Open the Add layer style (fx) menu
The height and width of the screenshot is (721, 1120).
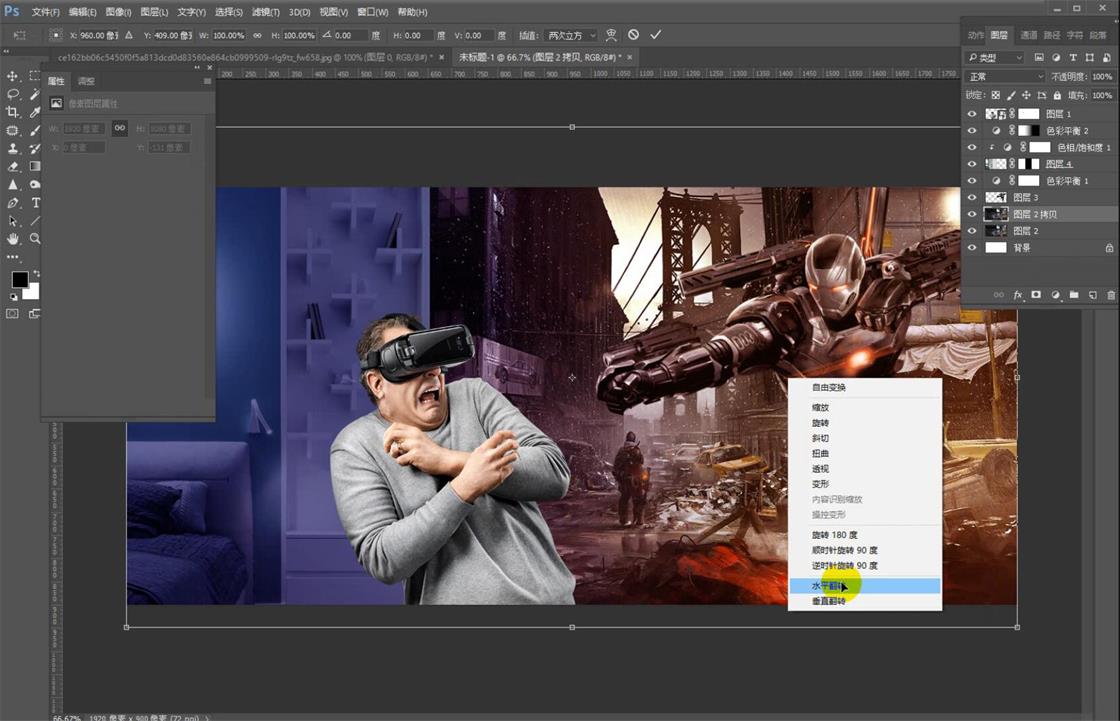(x=1017, y=293)
